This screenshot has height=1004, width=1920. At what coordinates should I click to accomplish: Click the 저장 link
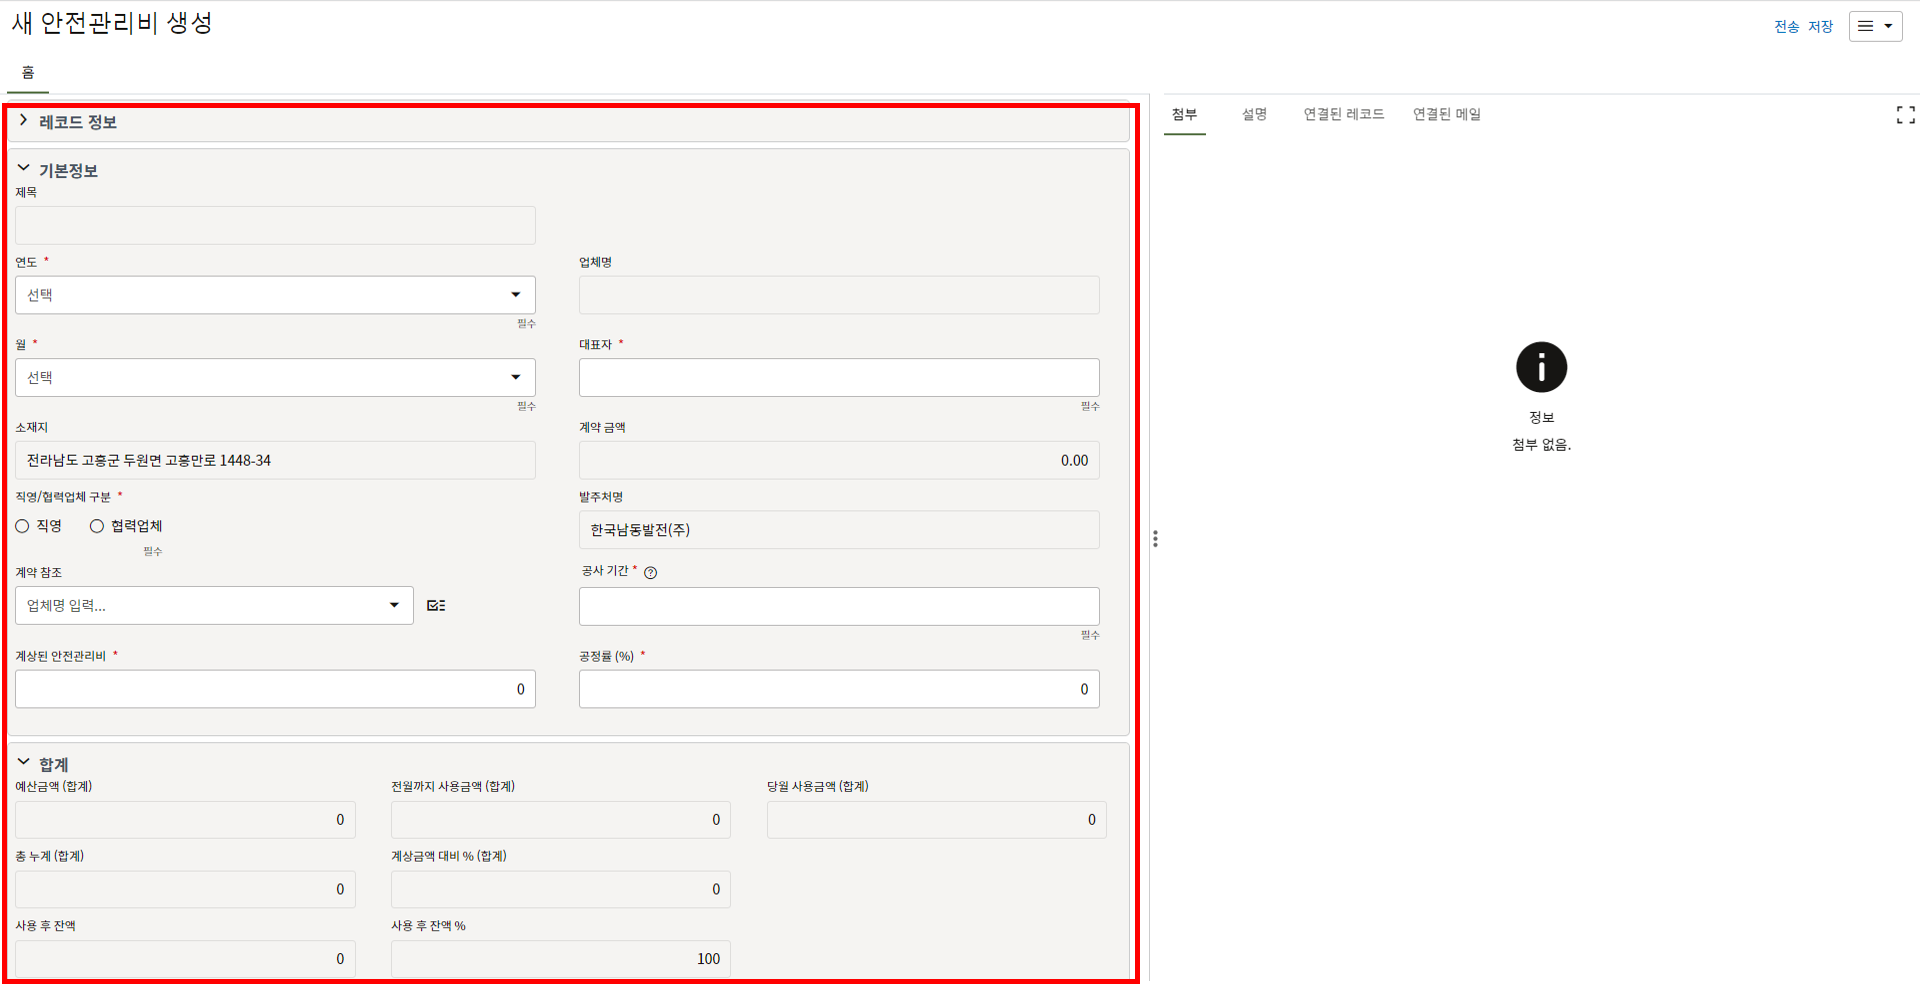[x=1820, y=27]
